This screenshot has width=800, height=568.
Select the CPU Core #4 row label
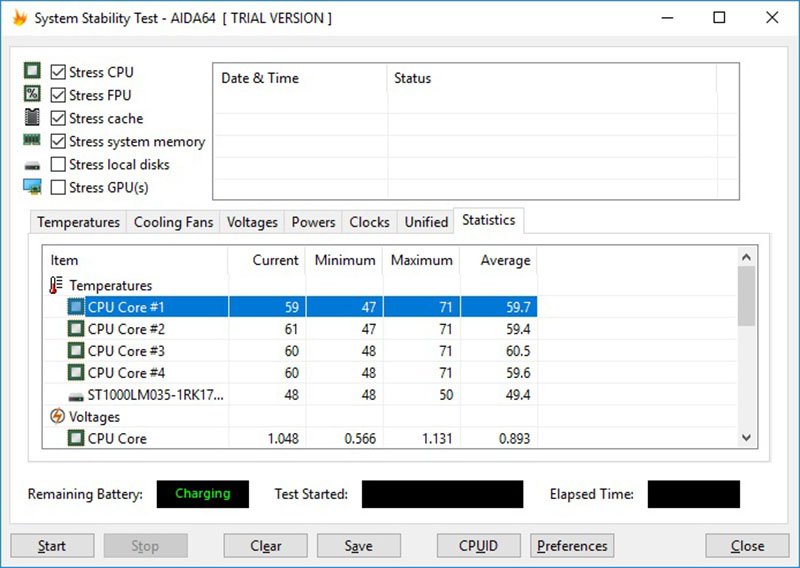pyautogui.click(x=126, y=373)
